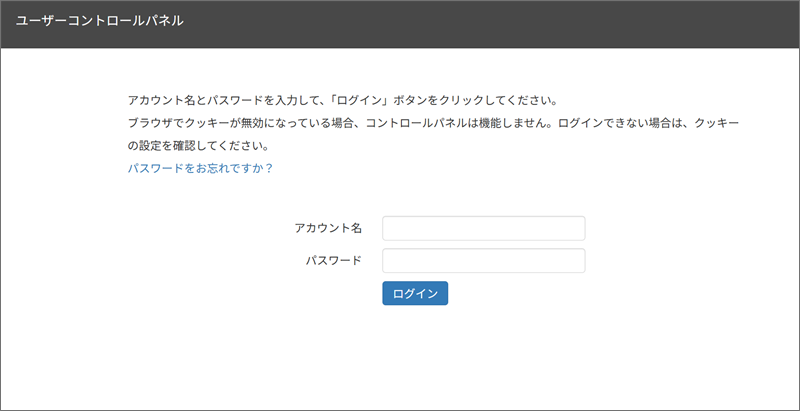Click the dark header bar right of title
This screenshot has height=411, width=800.
tap(490, 24)
